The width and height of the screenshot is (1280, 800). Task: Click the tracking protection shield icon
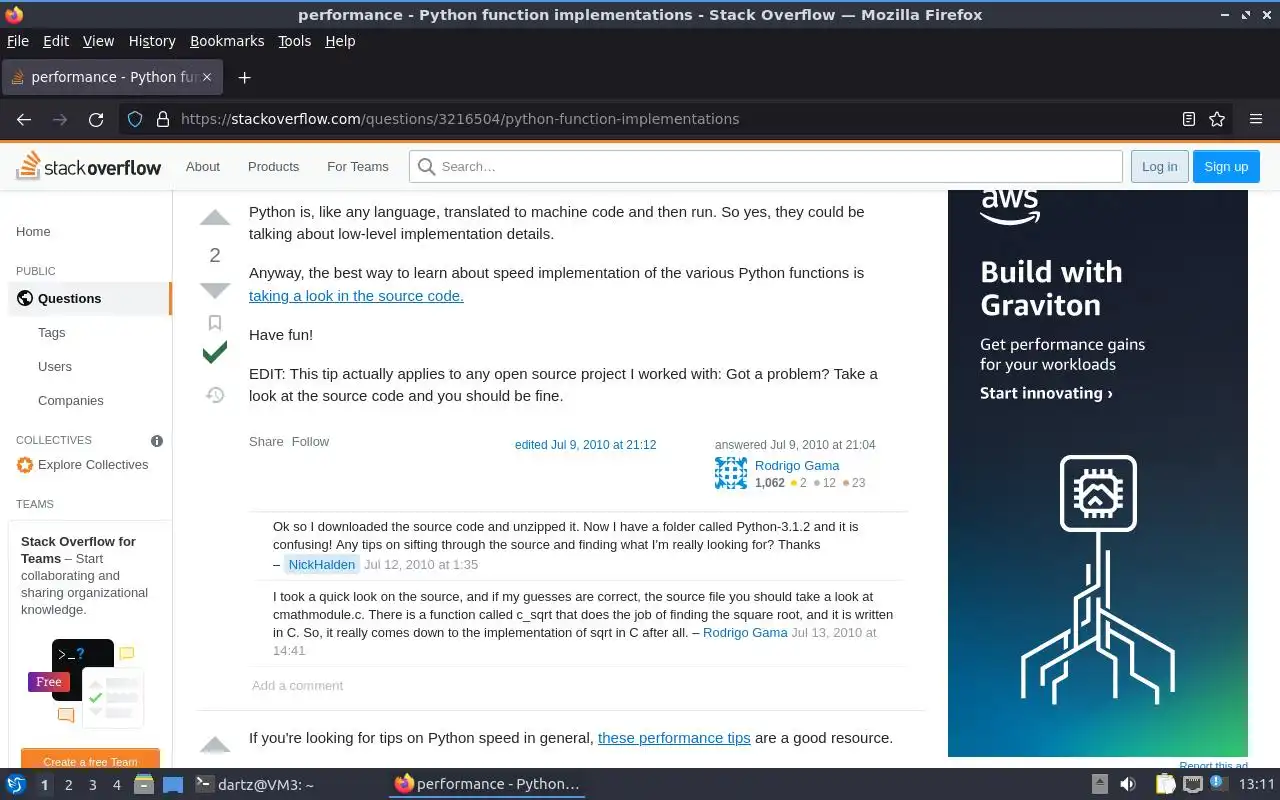coord(135,119)
